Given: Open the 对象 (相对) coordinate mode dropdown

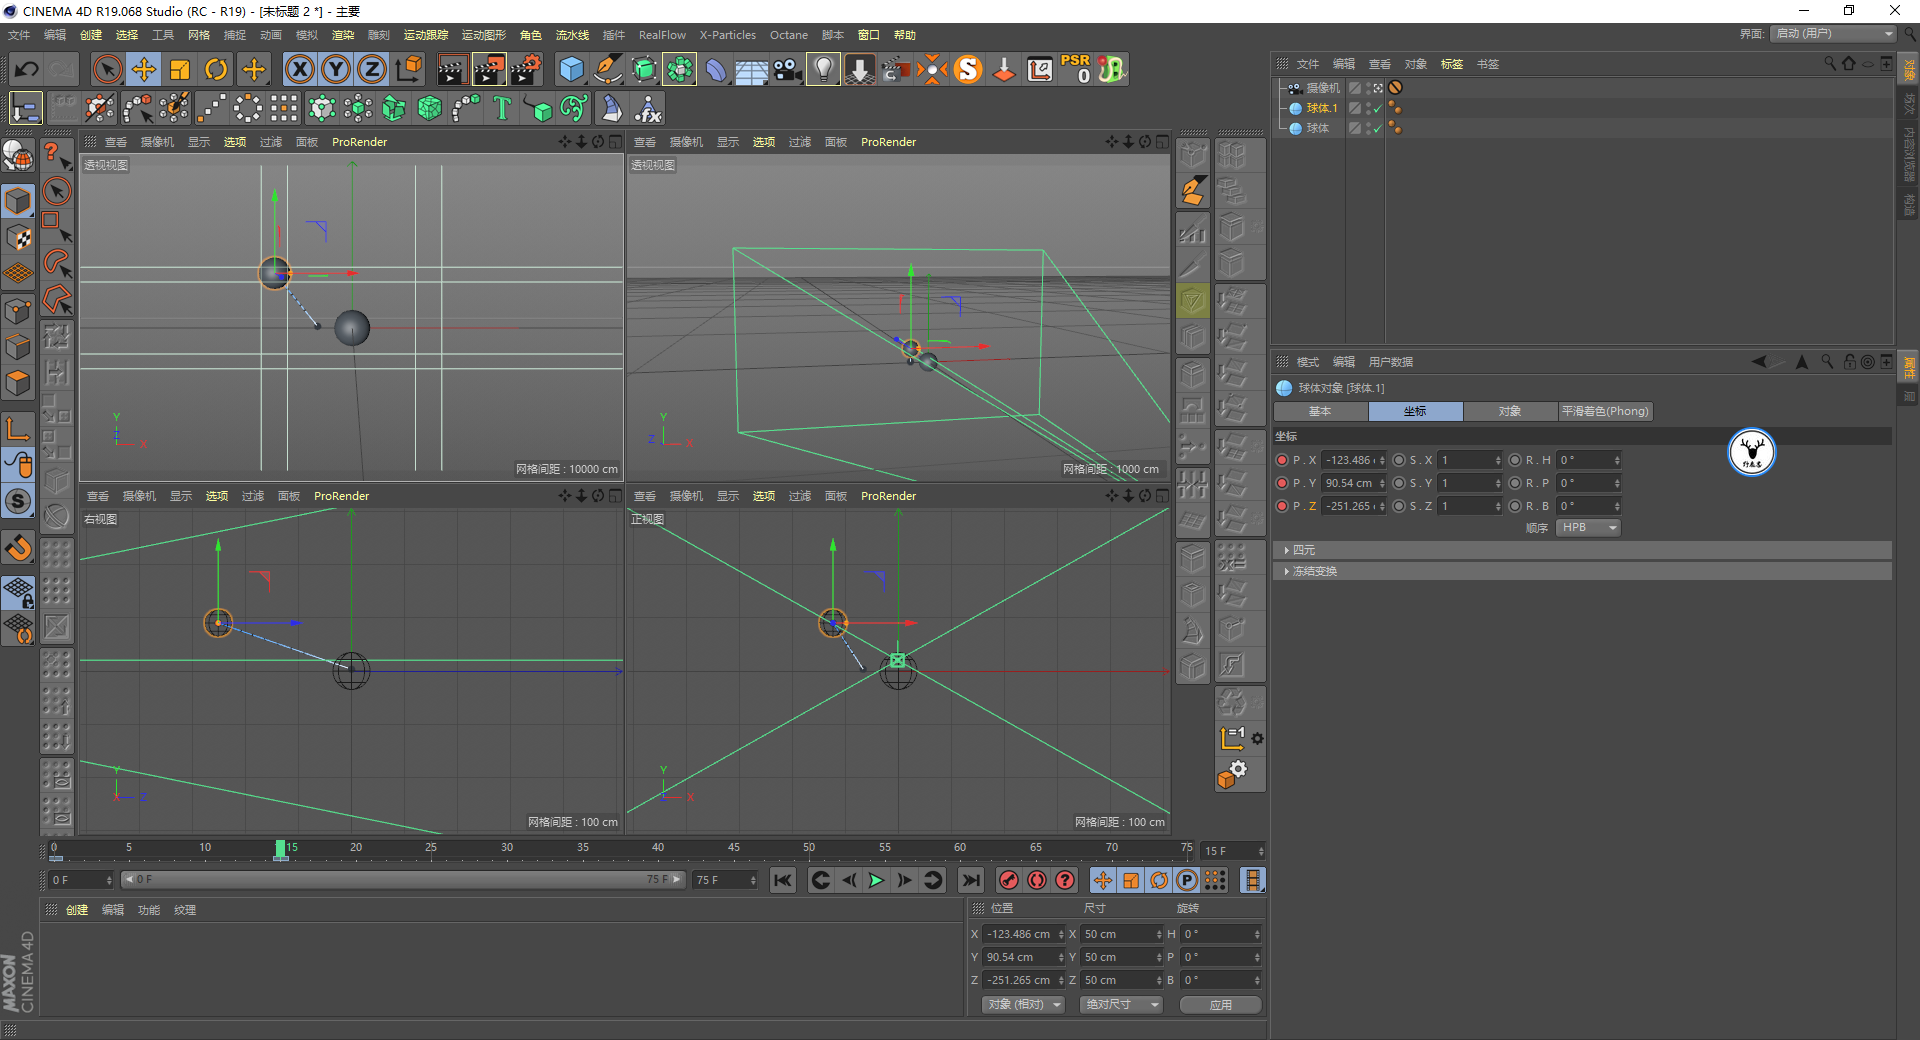Looking at the screenshot, I should pos(1024,1005).
